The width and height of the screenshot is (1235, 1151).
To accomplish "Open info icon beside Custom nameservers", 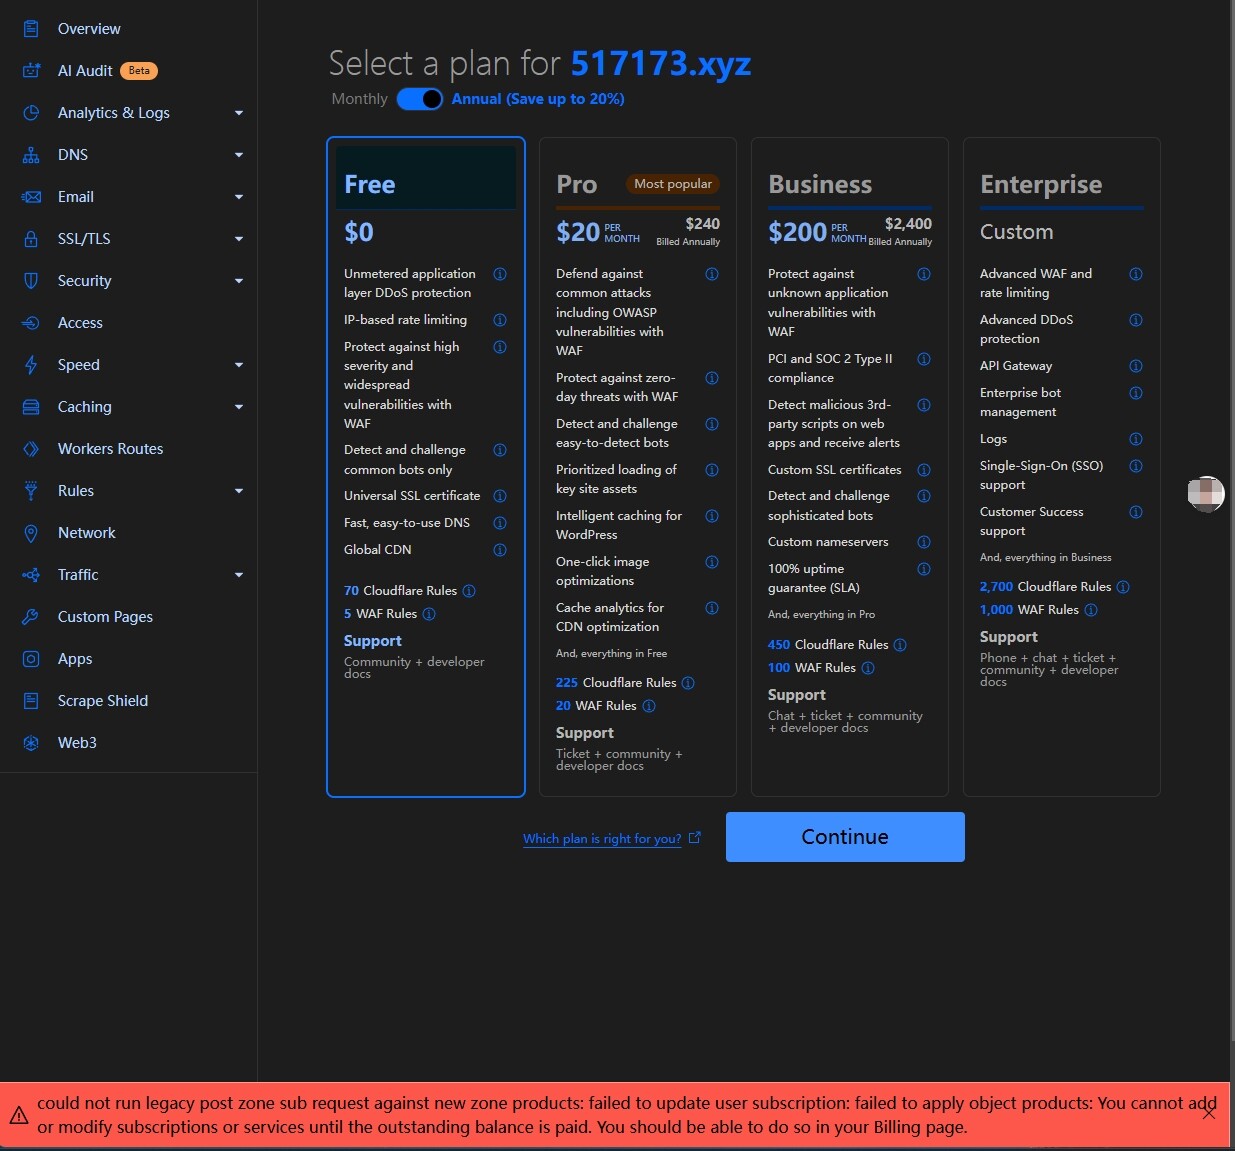I will point(924,542).
